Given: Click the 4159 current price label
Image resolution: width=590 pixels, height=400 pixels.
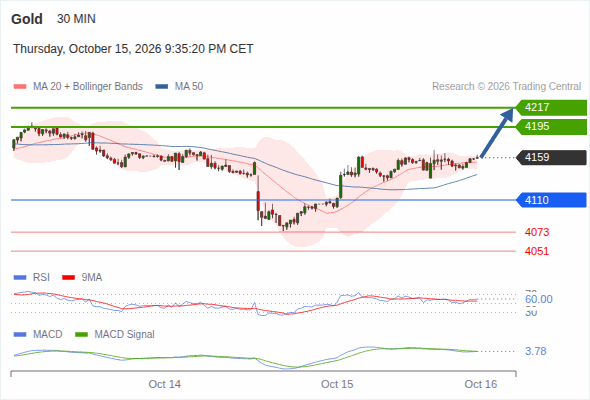Looking at the screenshot, I should pyautogui.click(x=551, y=157).
